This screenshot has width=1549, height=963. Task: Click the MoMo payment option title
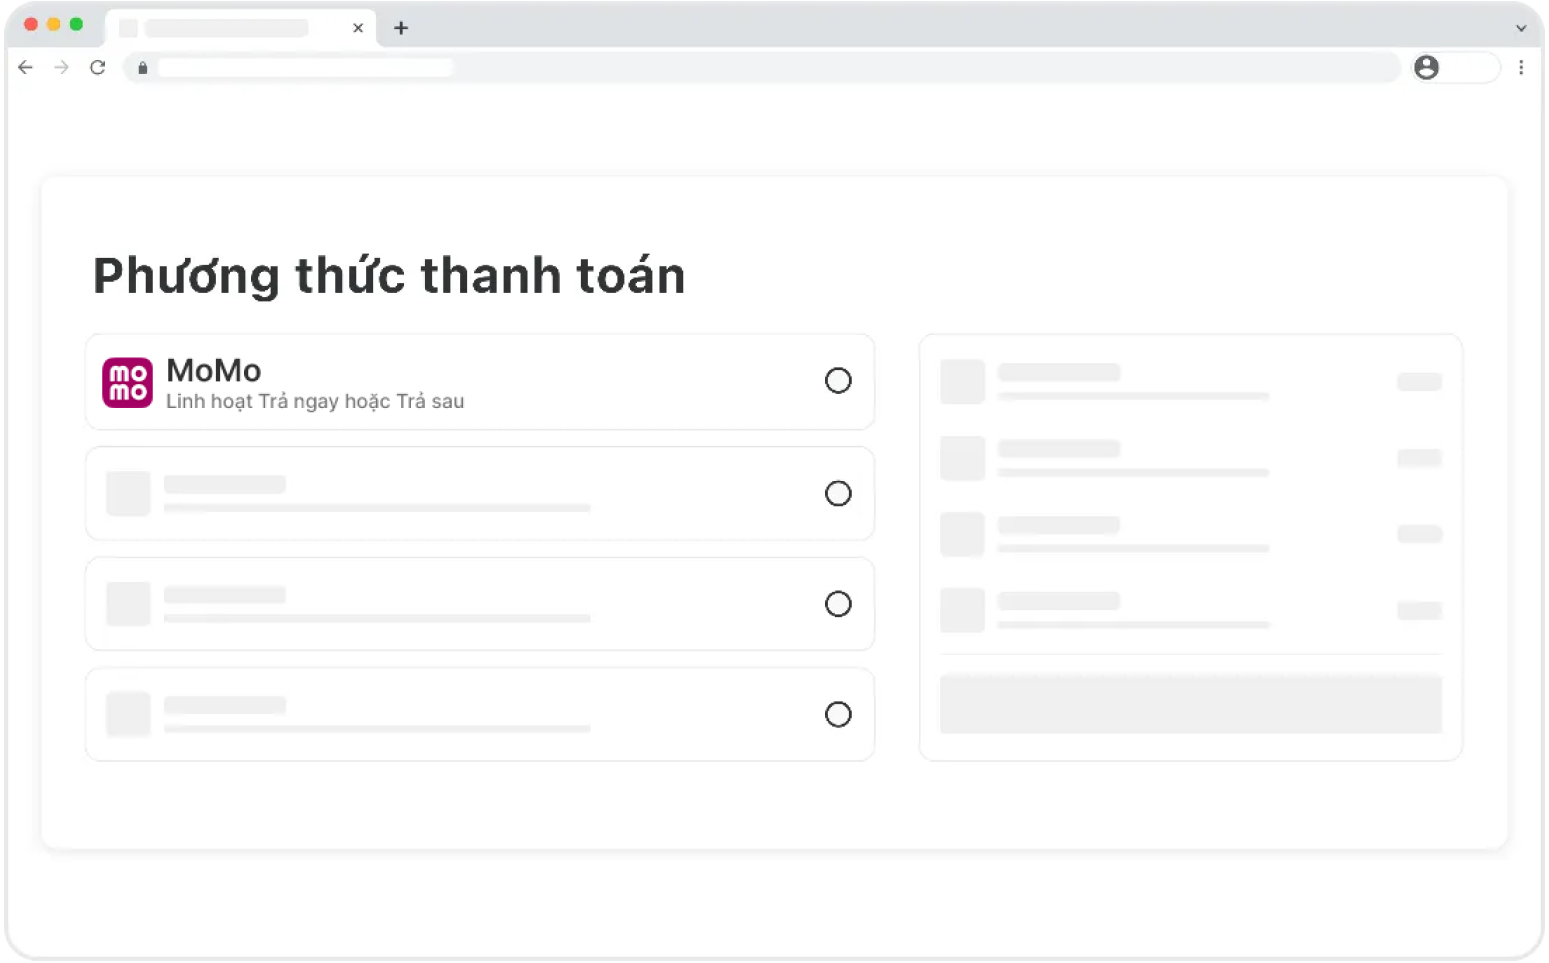213,371
